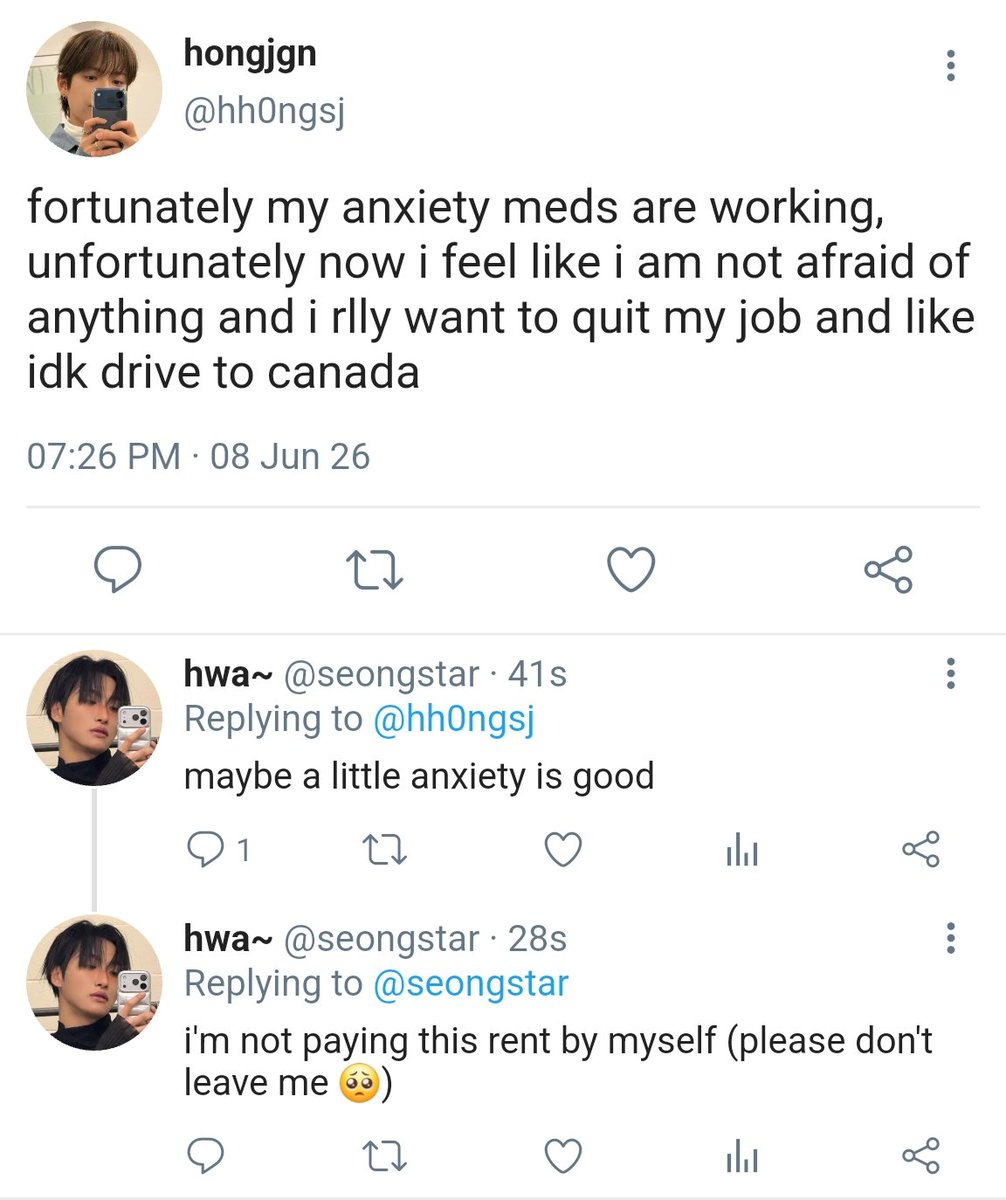View analytics for 'maybe a little anxiety' reply
The height and width of the screenshot is (1200, 1006).
[741, 852]
